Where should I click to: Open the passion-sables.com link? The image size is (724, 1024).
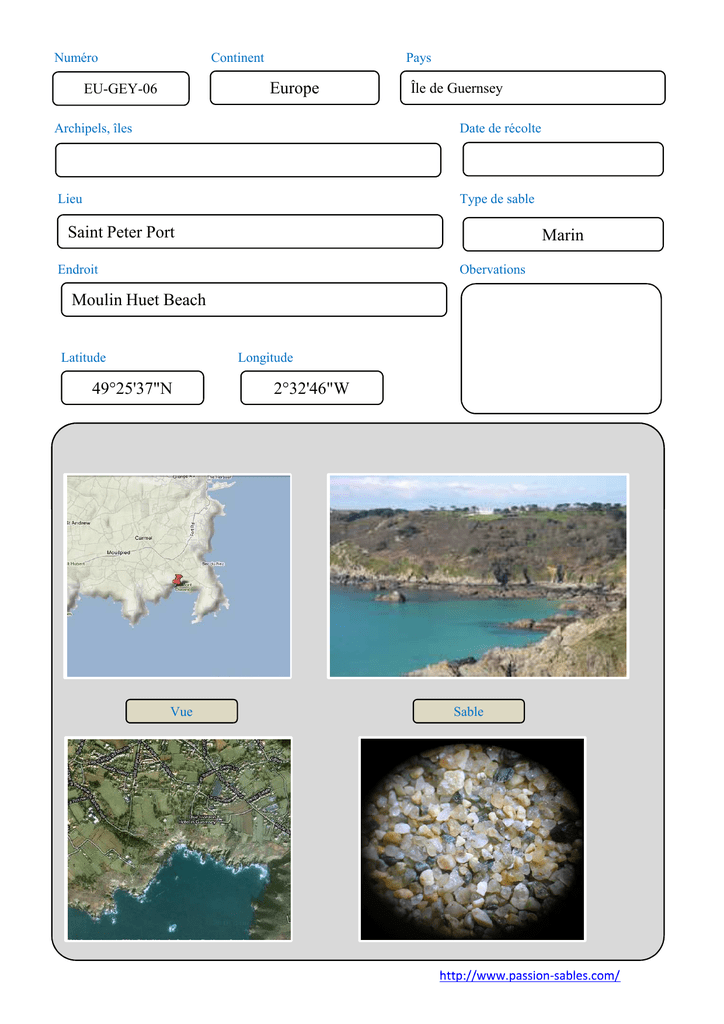[529, 975]
